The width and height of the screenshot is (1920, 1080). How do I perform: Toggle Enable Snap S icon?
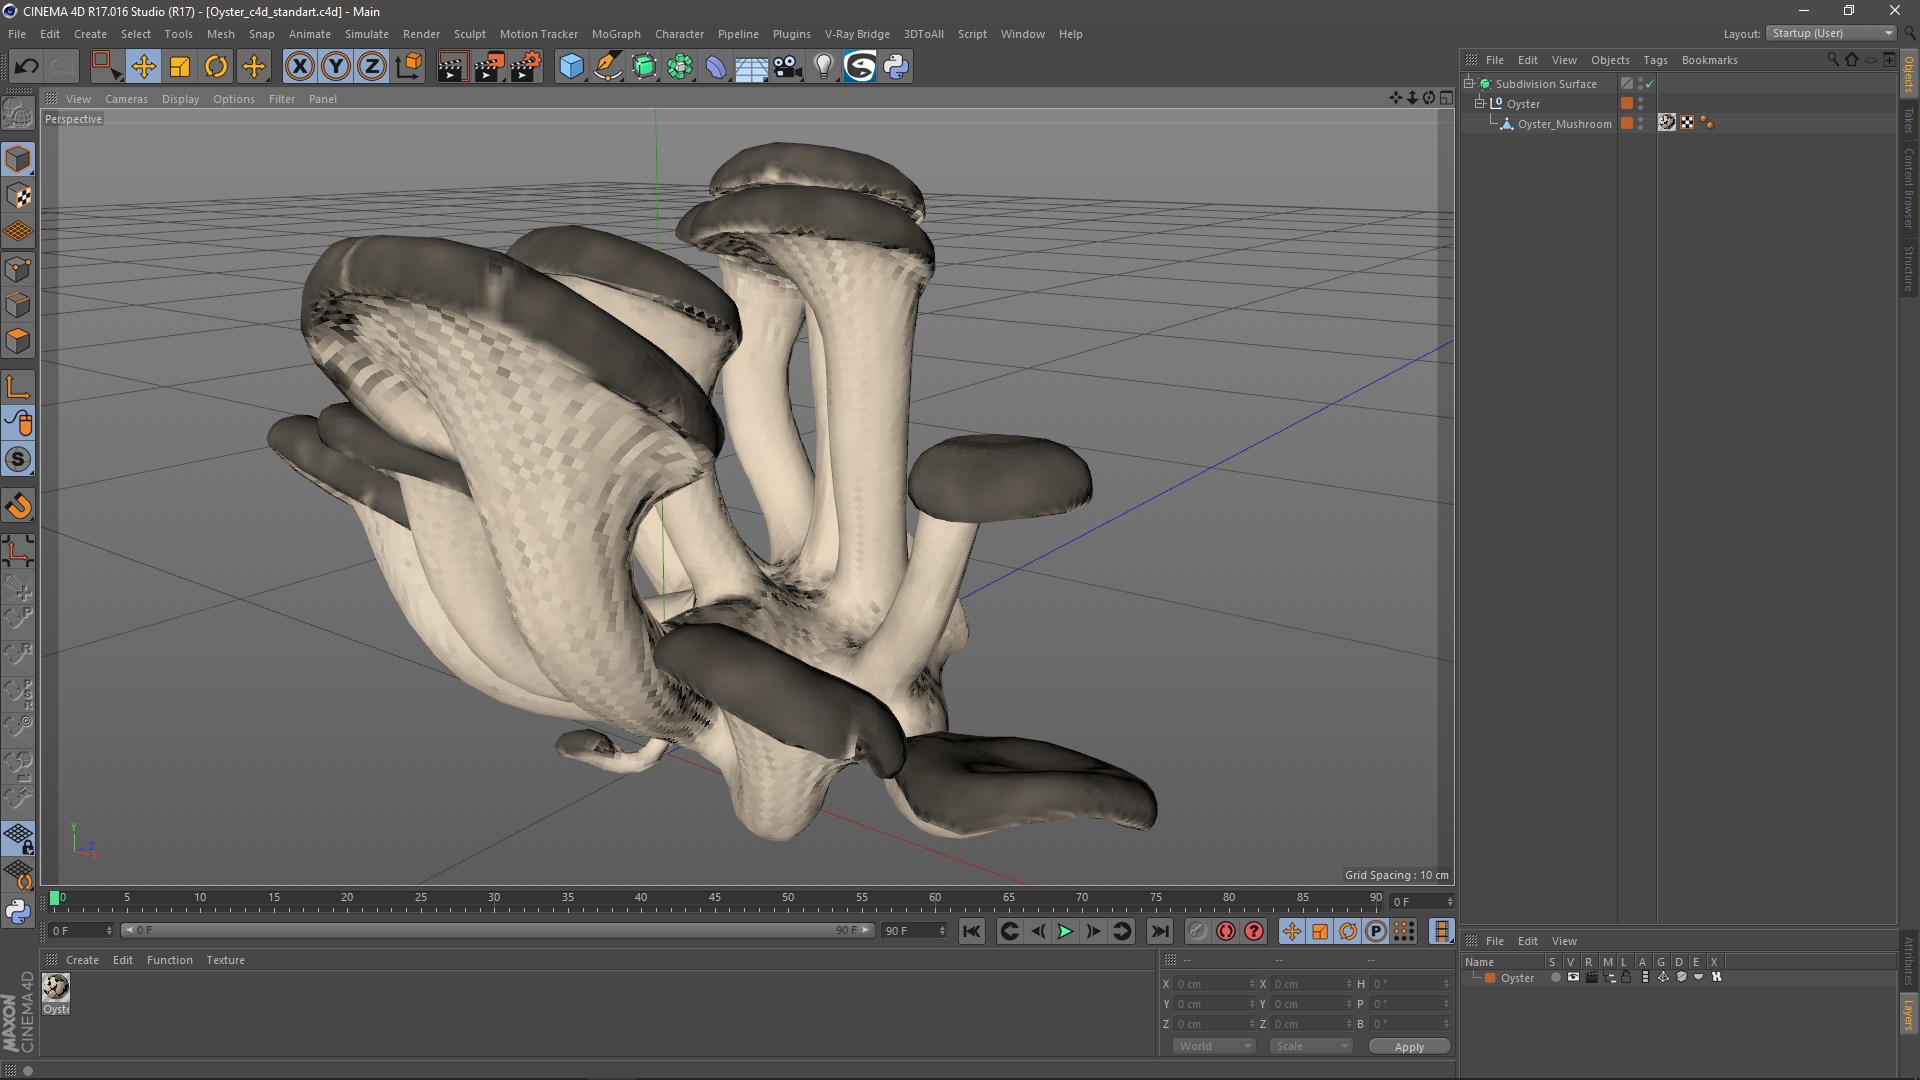18,459
